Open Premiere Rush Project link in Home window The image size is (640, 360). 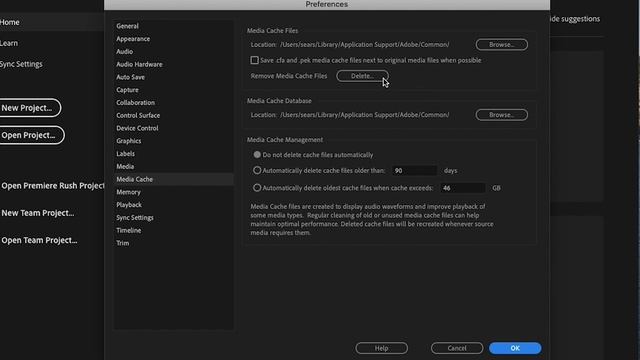pos(52,186)
